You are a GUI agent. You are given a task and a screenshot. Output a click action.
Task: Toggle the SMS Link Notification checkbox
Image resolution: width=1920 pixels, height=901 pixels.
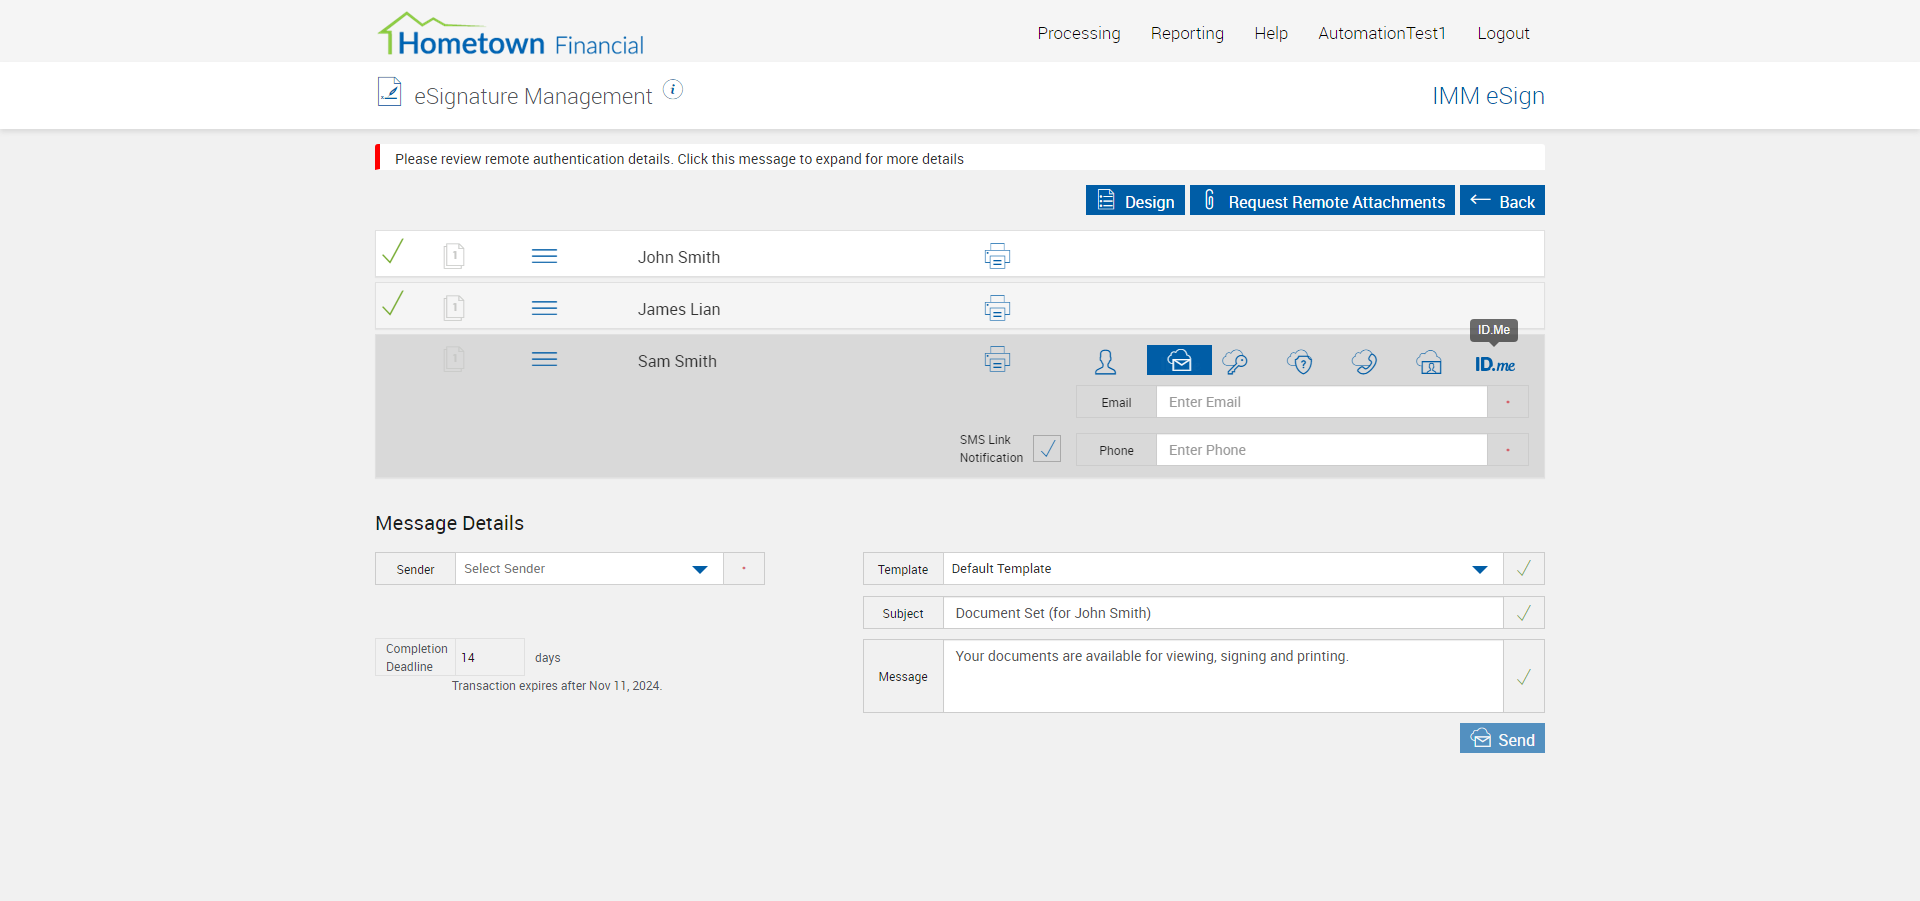point(1047,449)
